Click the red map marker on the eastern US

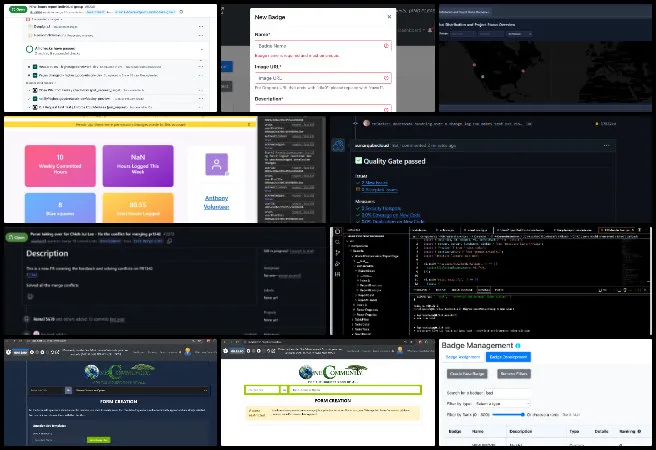tap(523, 71)
